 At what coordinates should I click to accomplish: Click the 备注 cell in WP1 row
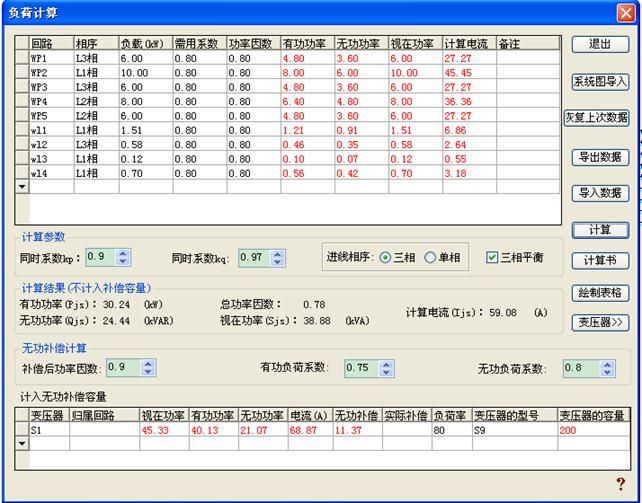528,58
